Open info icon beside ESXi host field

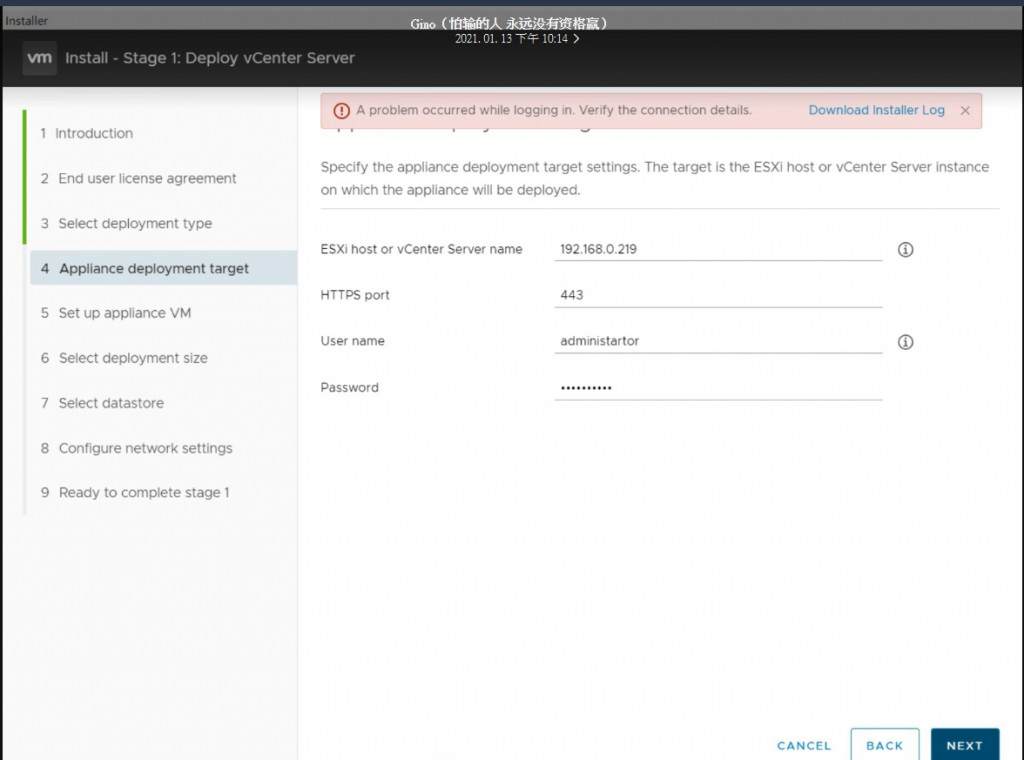click(904, 249)
